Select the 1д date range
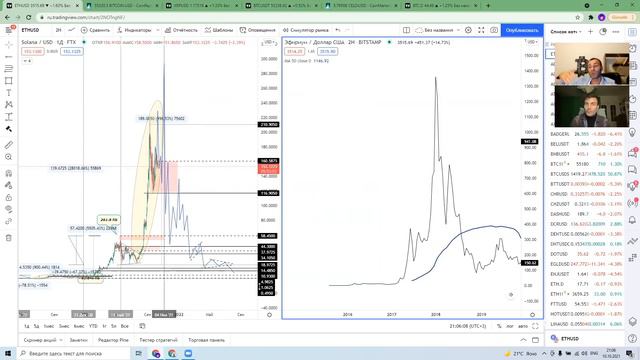 coord(27,326)
